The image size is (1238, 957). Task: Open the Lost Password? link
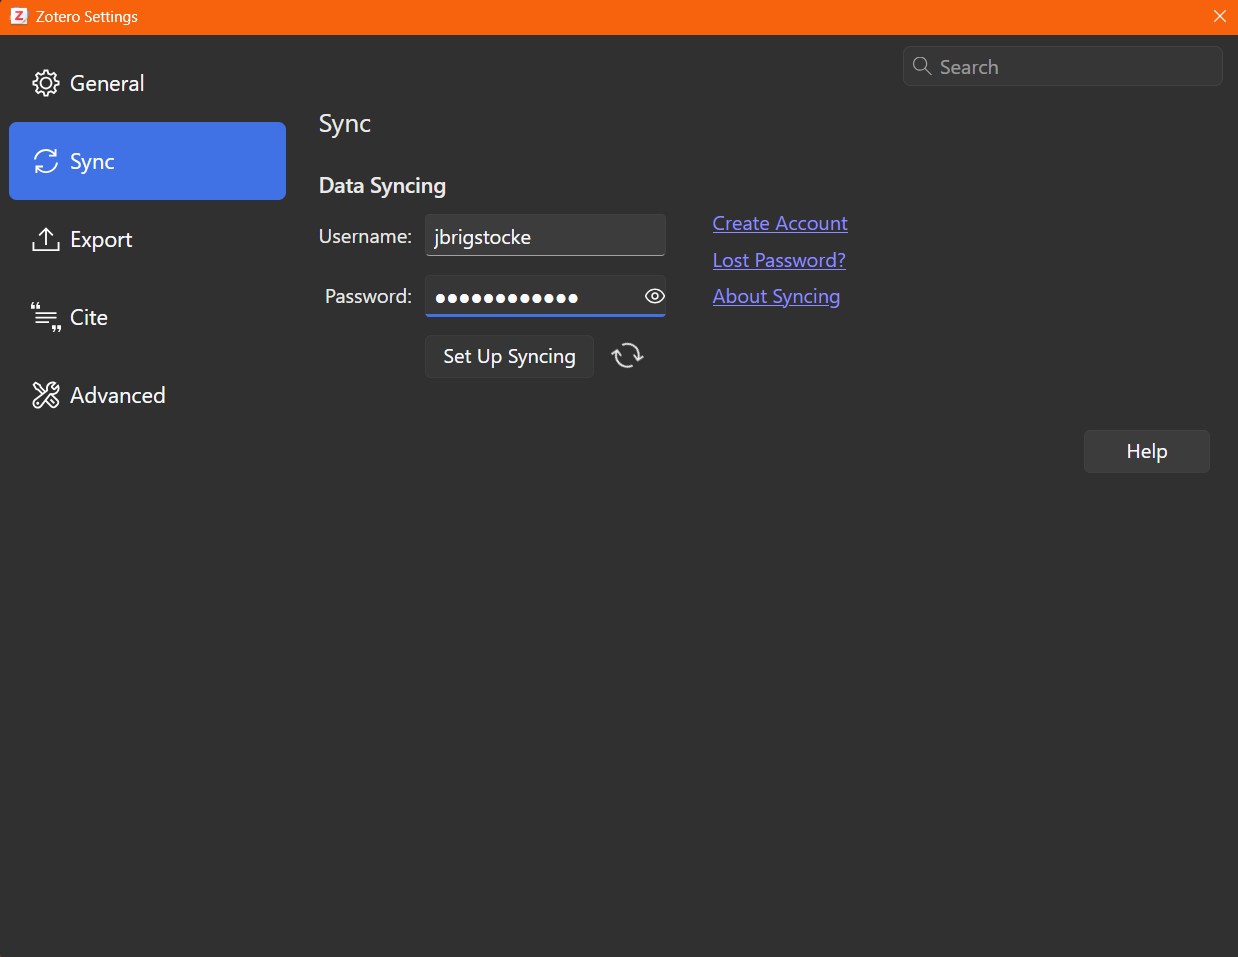(779, 260)
